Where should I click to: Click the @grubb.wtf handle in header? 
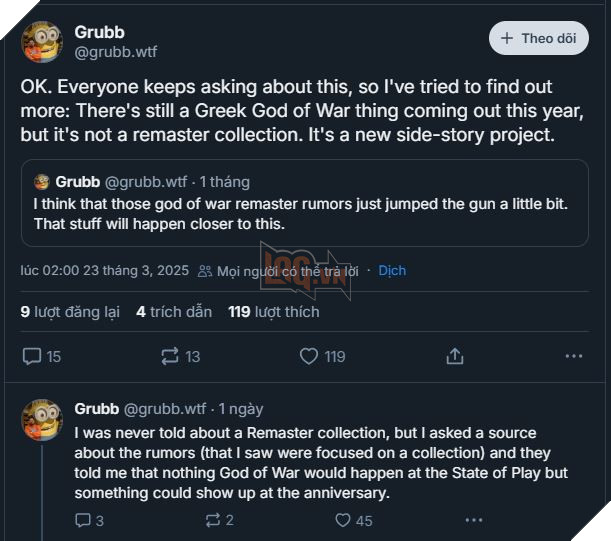pyautogui.click(x=115, y=52)
